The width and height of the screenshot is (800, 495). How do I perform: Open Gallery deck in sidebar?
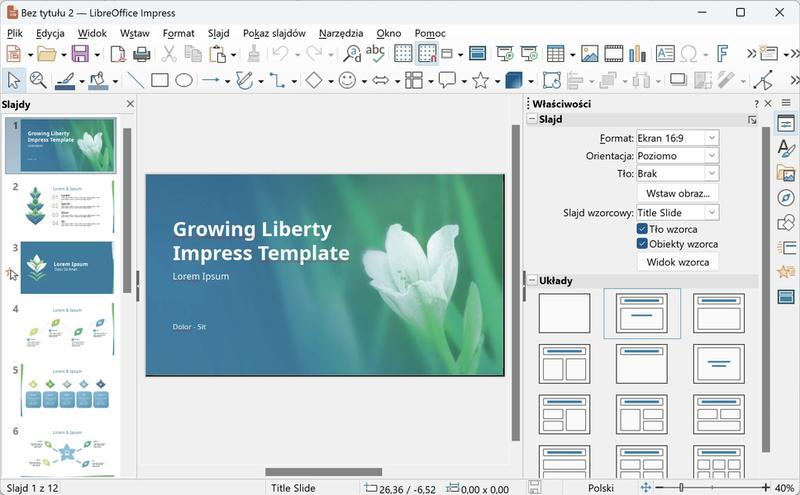pos(786,173)
